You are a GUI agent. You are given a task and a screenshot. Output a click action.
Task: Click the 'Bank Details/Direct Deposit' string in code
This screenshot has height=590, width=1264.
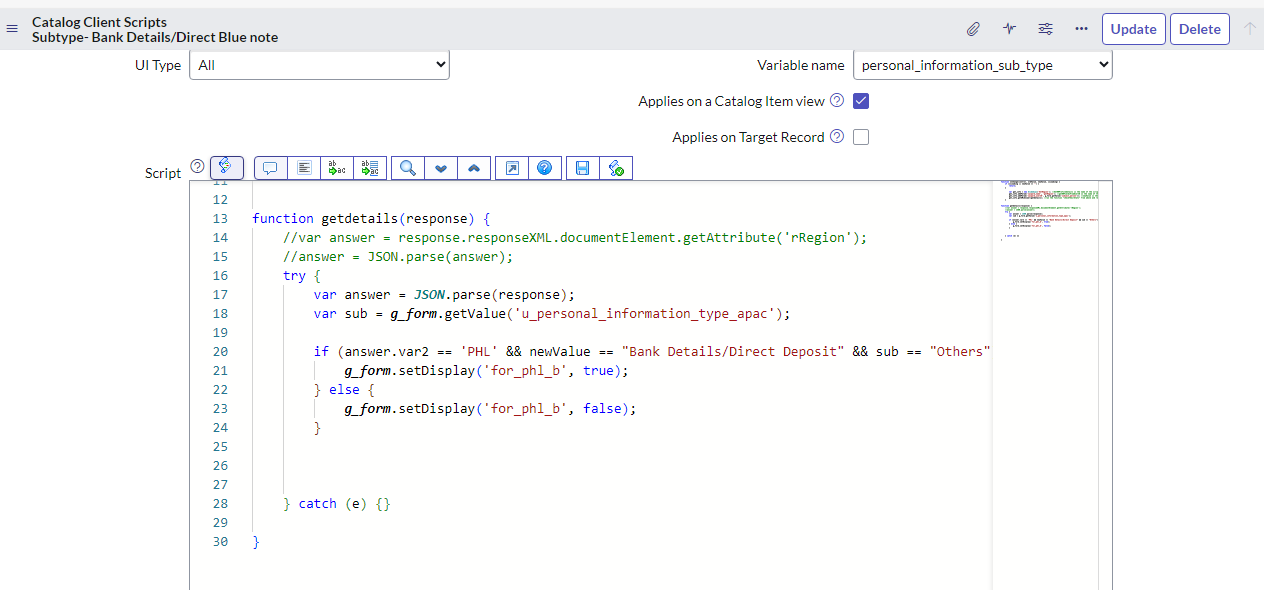(734, 351)
